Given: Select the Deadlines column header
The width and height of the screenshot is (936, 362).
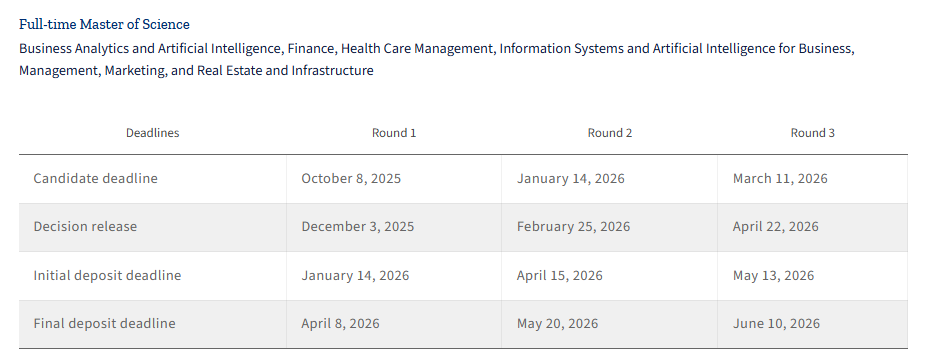Looking at the screenshot, I should coord(152,133).
